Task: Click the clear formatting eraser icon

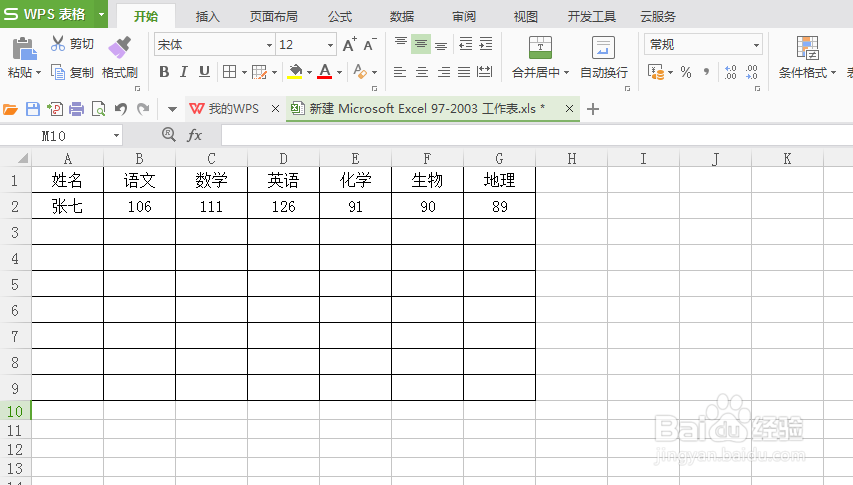Action: [x=360, y=72]
